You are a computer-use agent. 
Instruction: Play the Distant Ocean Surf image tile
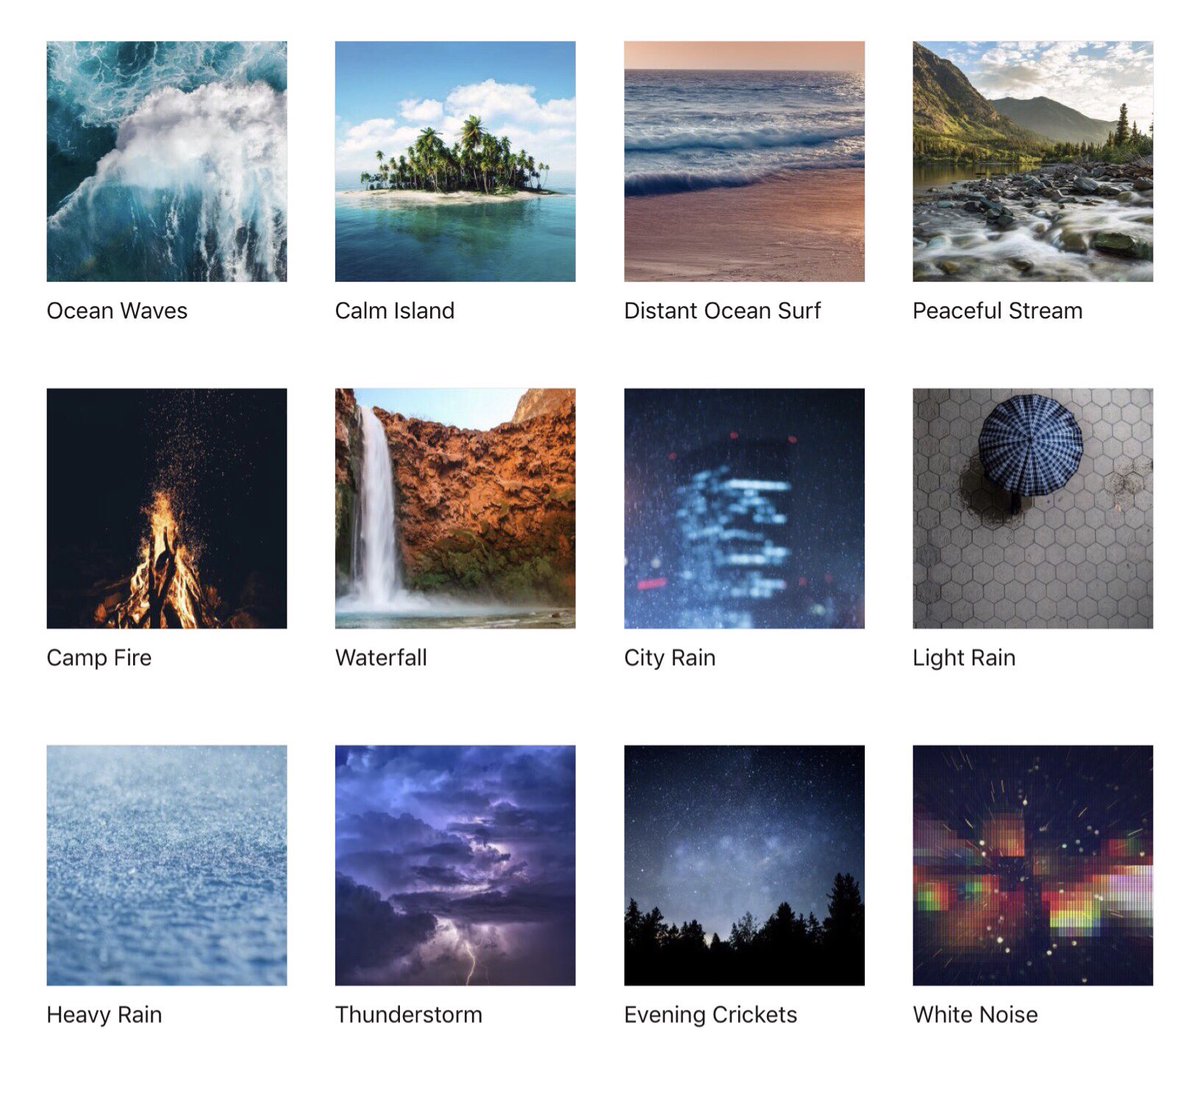(744, 161)
